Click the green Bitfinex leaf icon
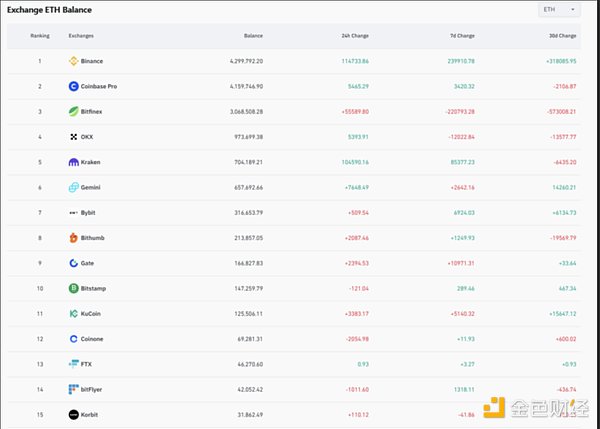The image size is (600, 429). tap(73, 111)
